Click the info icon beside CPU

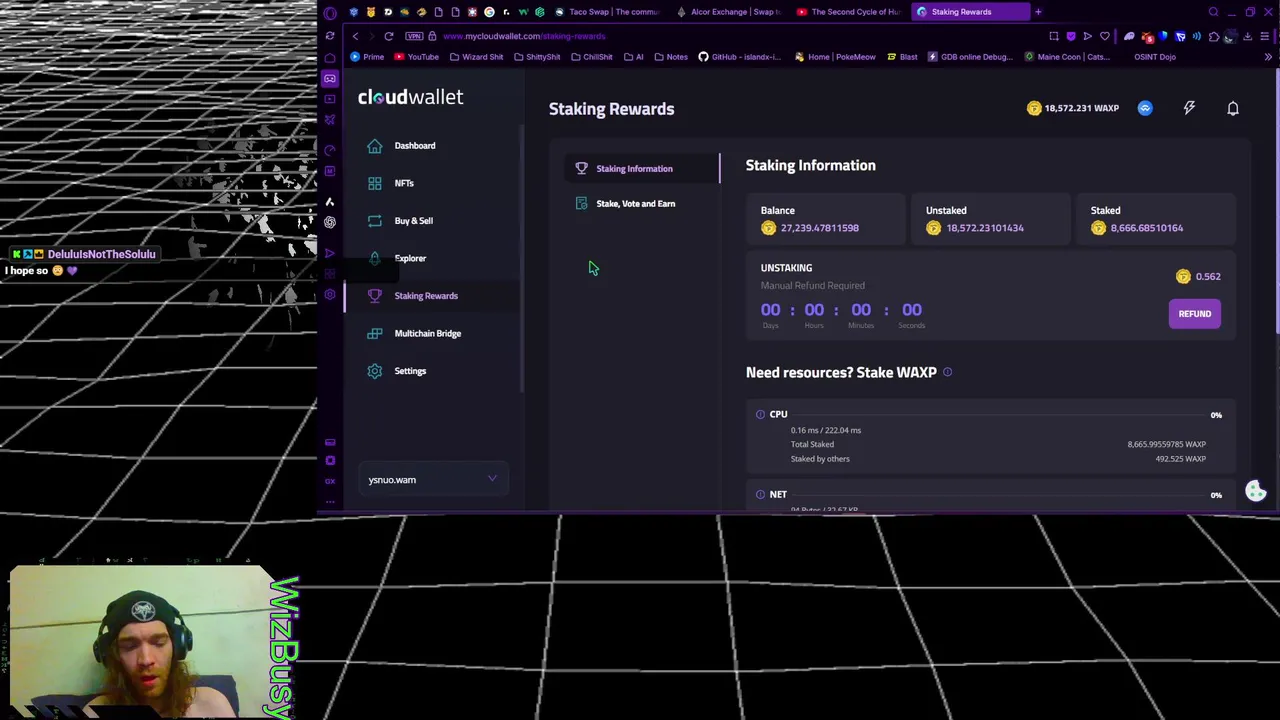click(760, 414)
